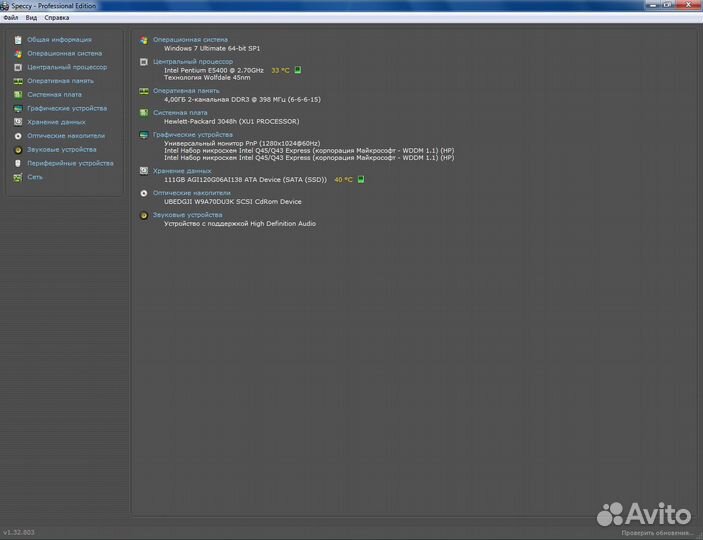Click the green CPU temperature indicator icon

[297, 70]
